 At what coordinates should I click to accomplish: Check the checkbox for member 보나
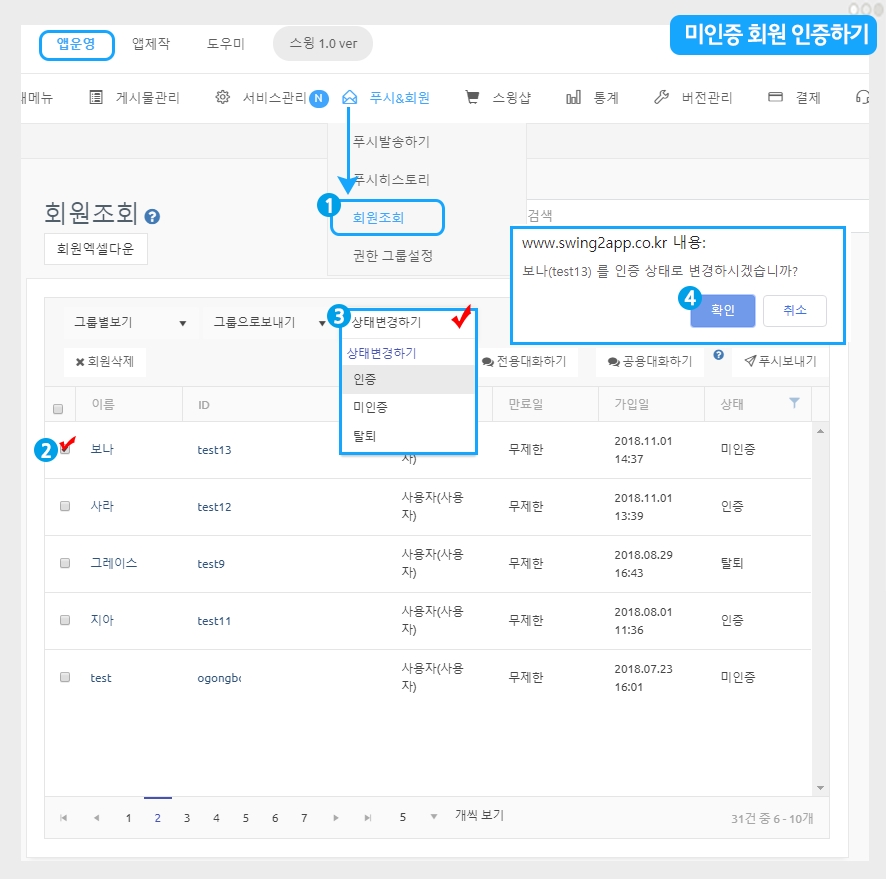click(x=65, y=449)
